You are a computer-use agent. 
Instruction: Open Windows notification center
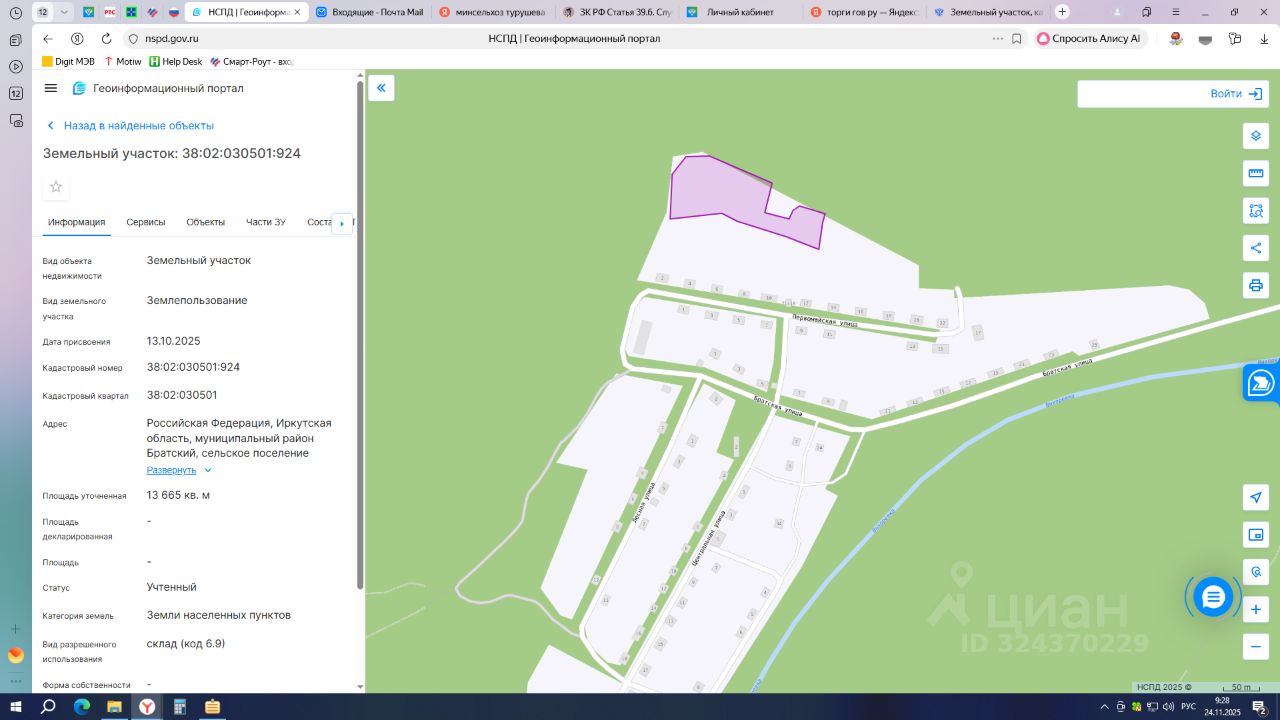[1260, 707]
